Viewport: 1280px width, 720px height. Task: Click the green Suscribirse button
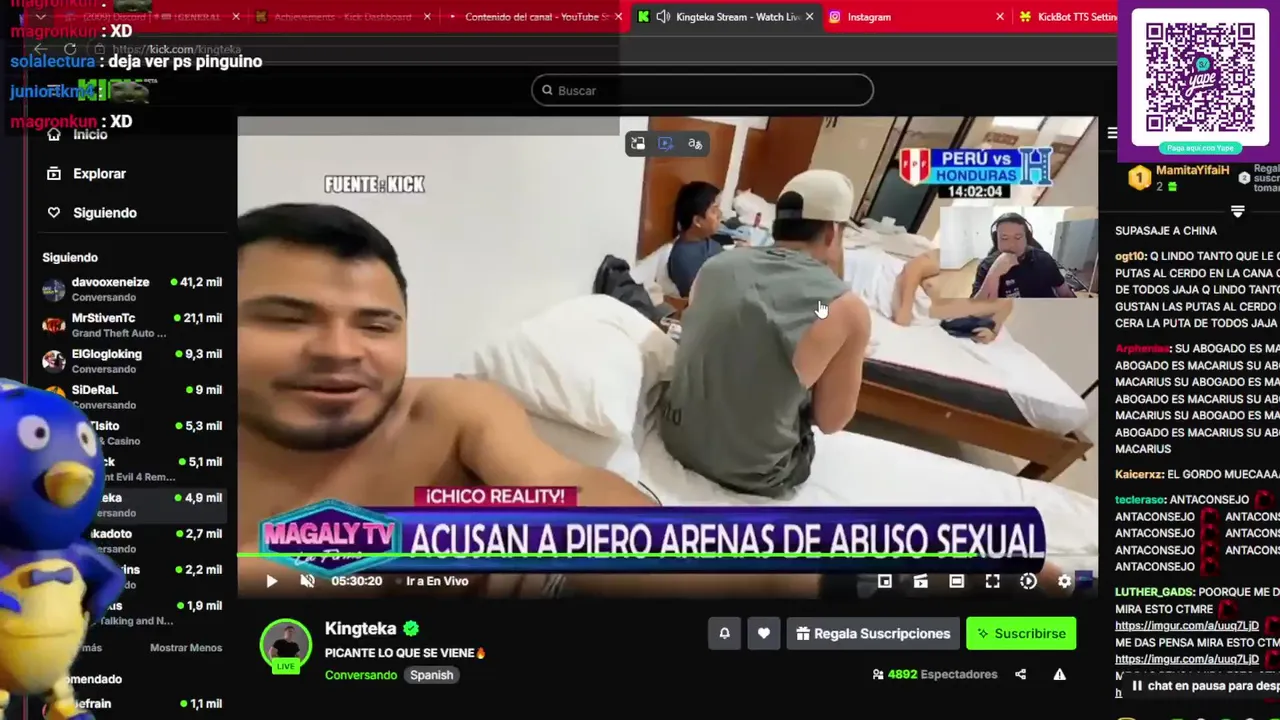coord(1021,633)
